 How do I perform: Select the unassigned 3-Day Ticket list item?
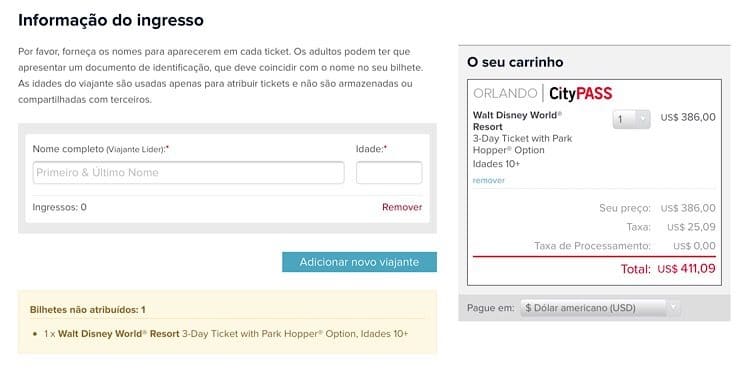pyautogui.click(x=226, y=334)
